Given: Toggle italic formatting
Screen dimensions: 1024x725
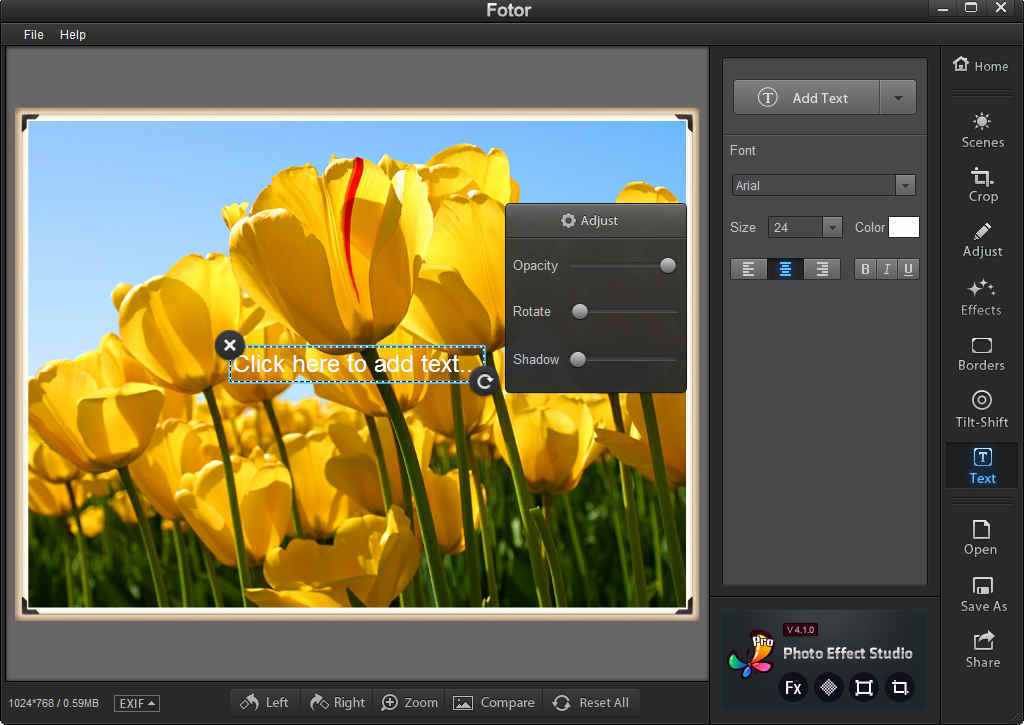Looking at the screenshot, I should 887,269.
